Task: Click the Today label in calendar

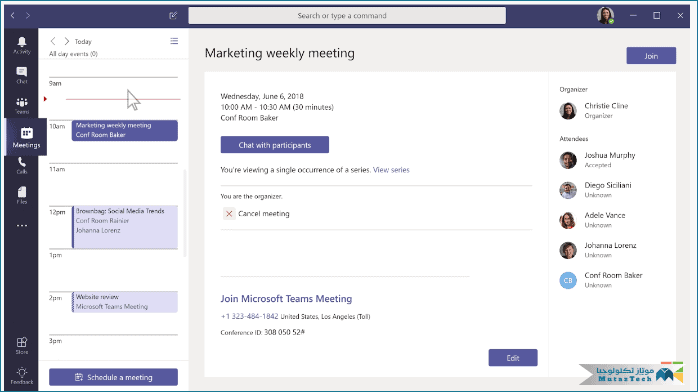Action: [83, 41]
